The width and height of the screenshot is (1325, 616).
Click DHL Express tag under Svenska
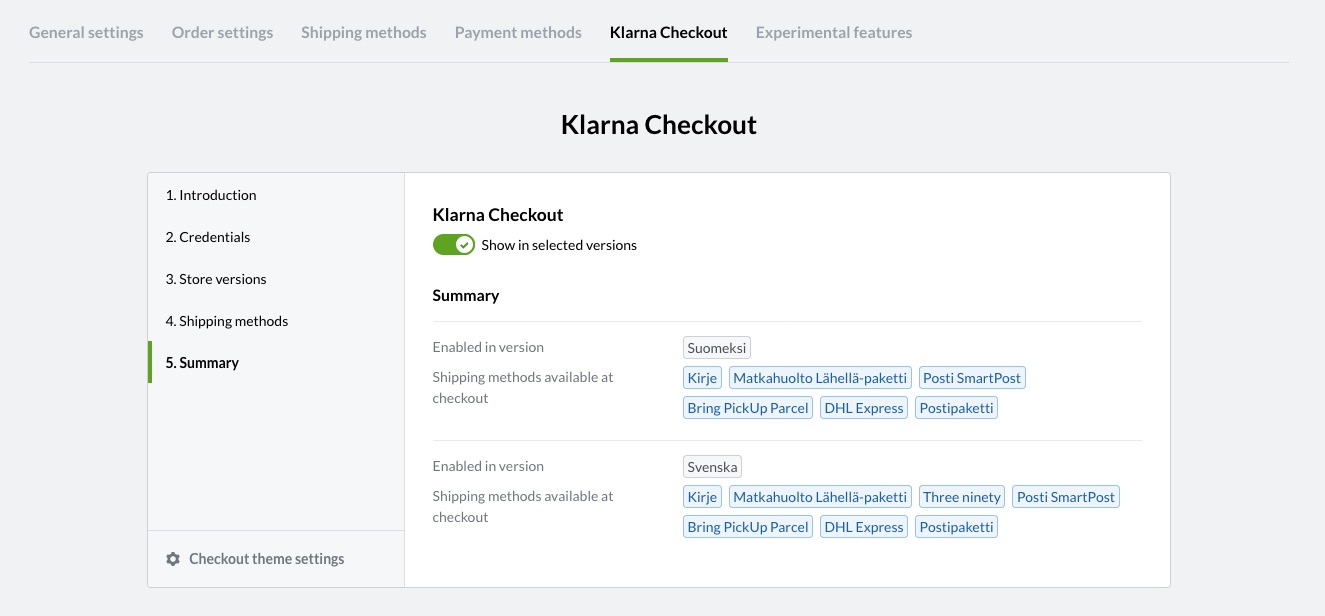(x=865, y=527)
